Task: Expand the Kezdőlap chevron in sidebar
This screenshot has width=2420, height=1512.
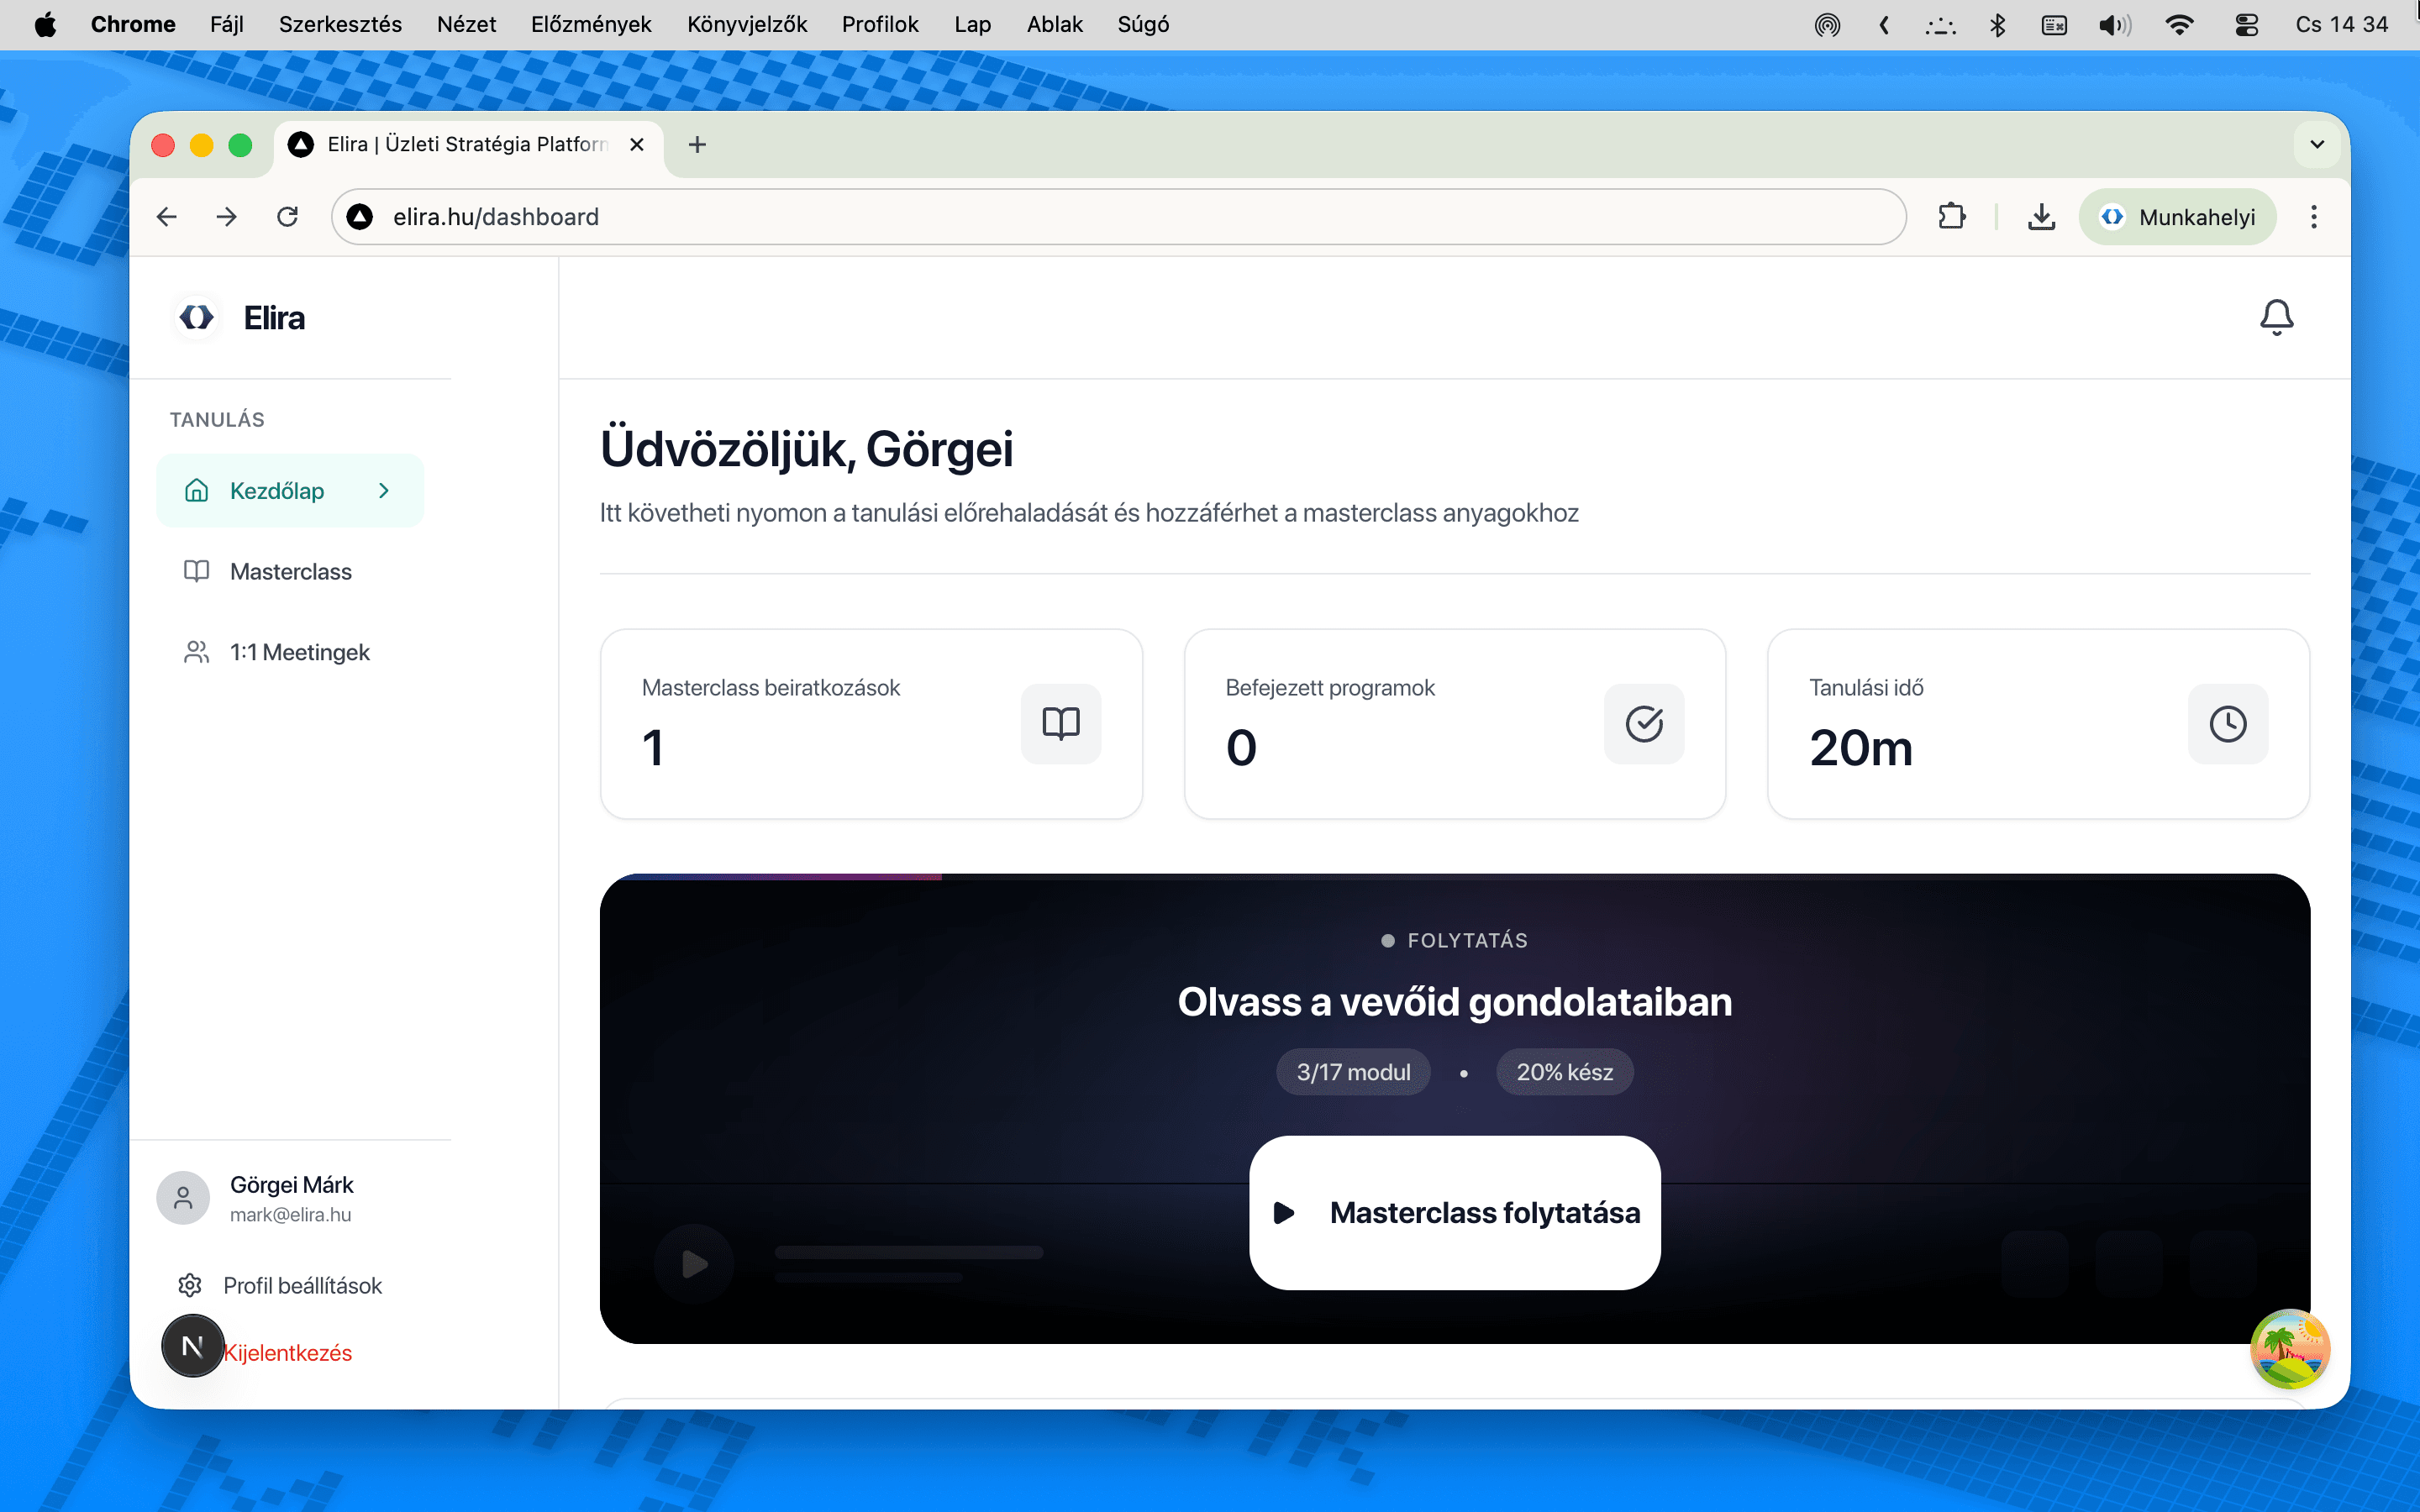Action: pos(384,490)
